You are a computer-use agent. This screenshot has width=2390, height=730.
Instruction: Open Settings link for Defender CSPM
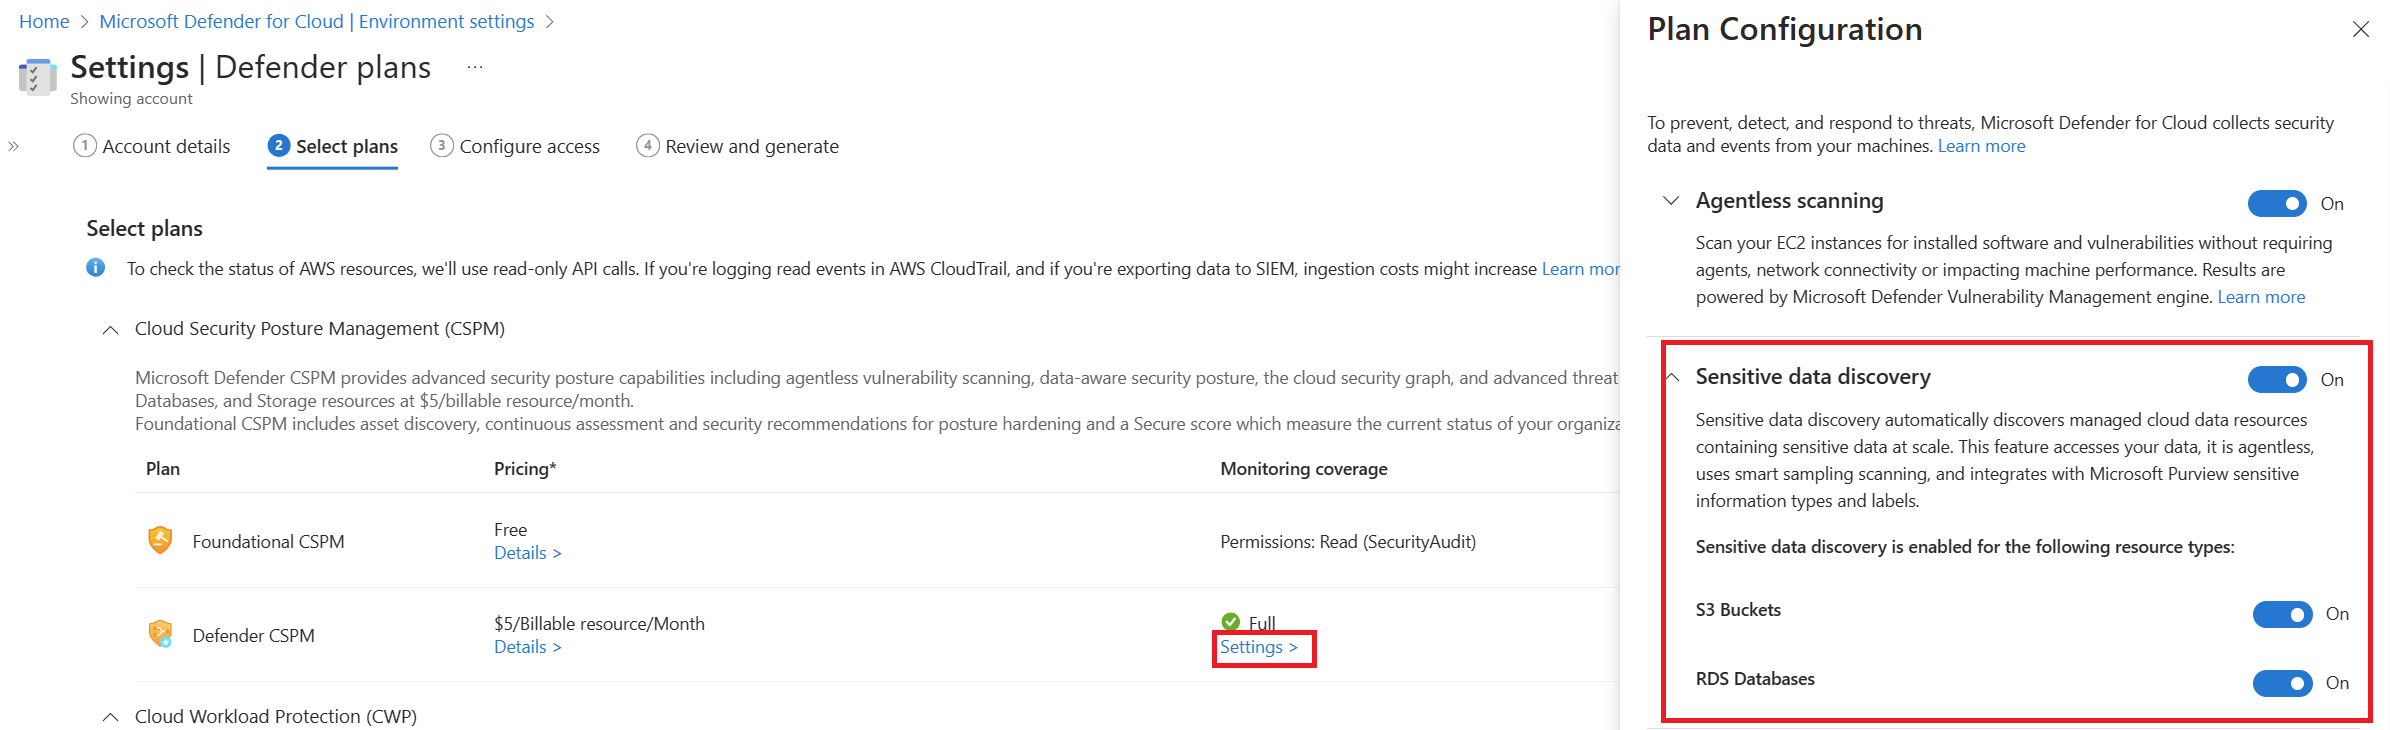coord(1259,647)
